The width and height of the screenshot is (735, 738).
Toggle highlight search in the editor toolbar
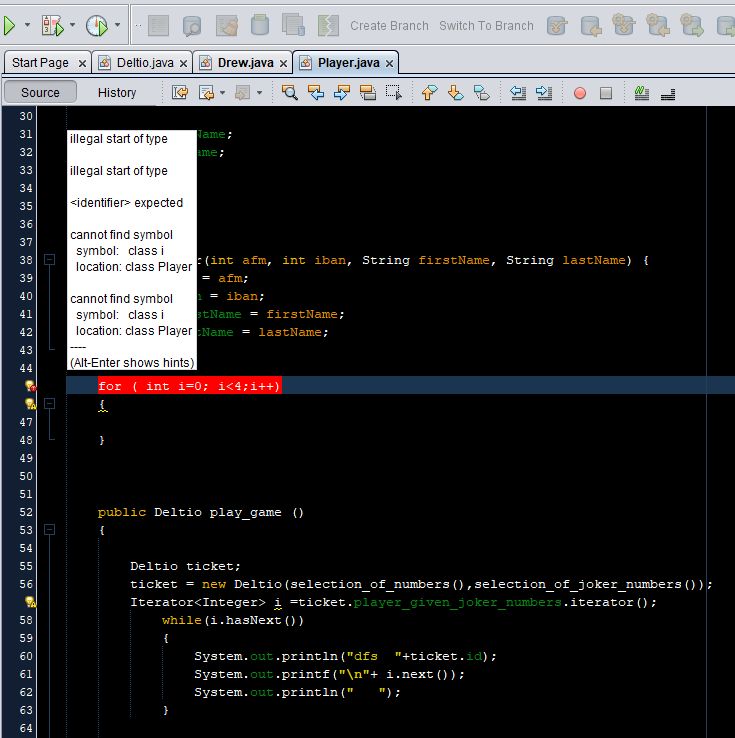point(368,93)
